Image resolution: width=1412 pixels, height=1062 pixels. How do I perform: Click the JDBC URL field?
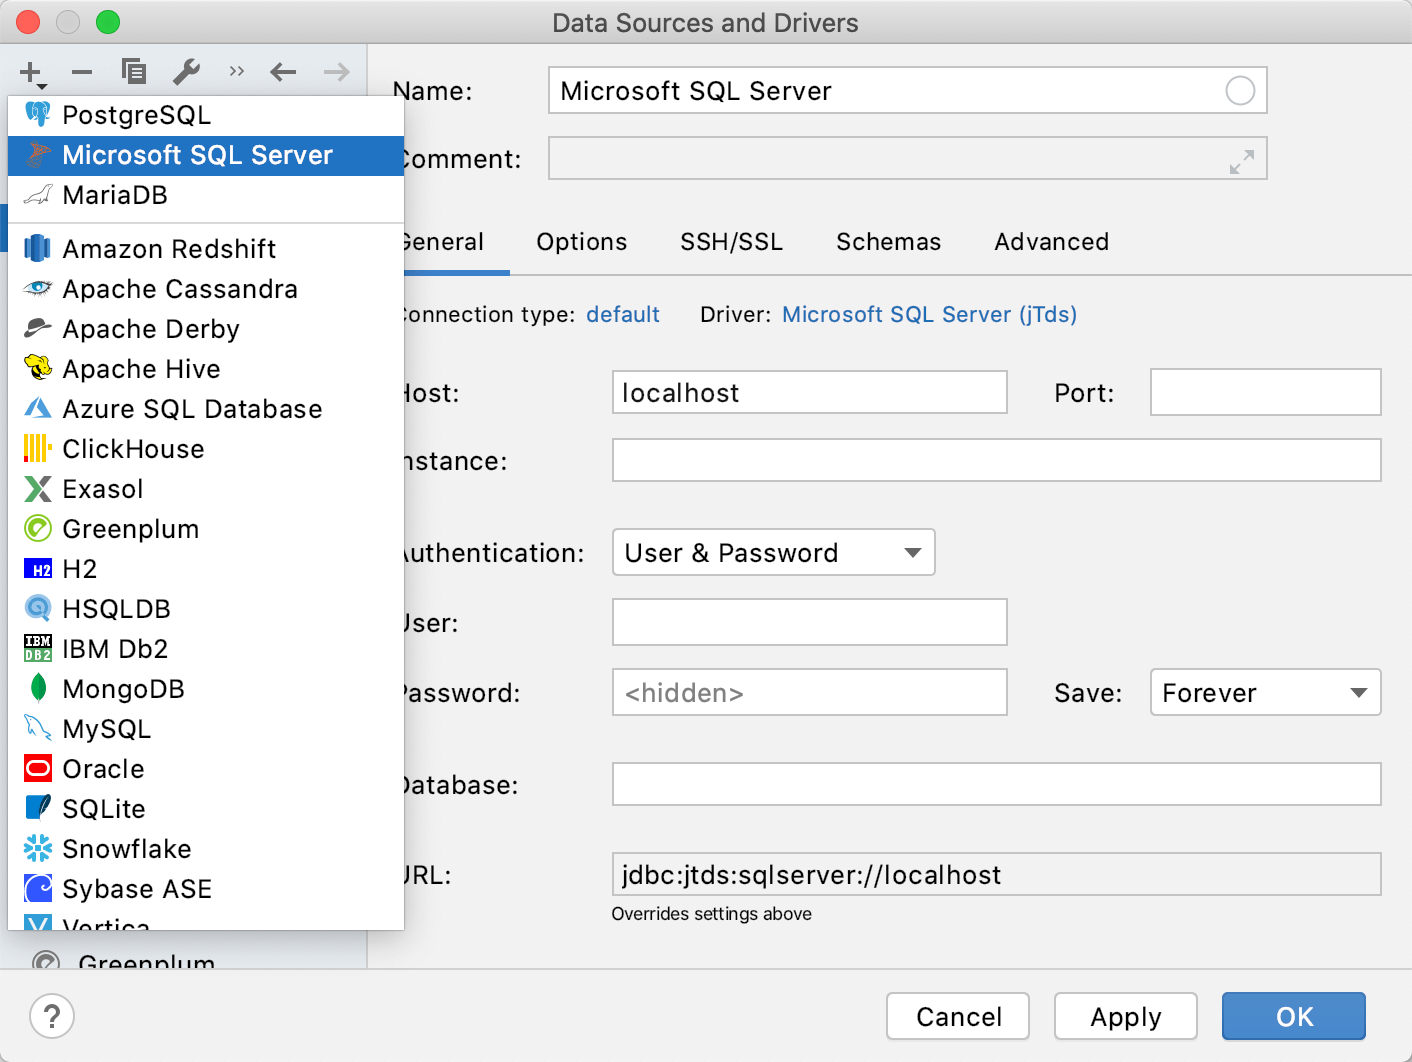(x=997, y=874)
